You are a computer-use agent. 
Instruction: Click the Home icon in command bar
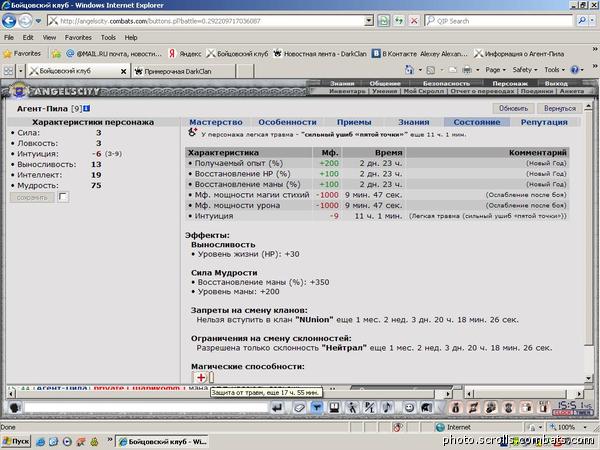(409, 70)
